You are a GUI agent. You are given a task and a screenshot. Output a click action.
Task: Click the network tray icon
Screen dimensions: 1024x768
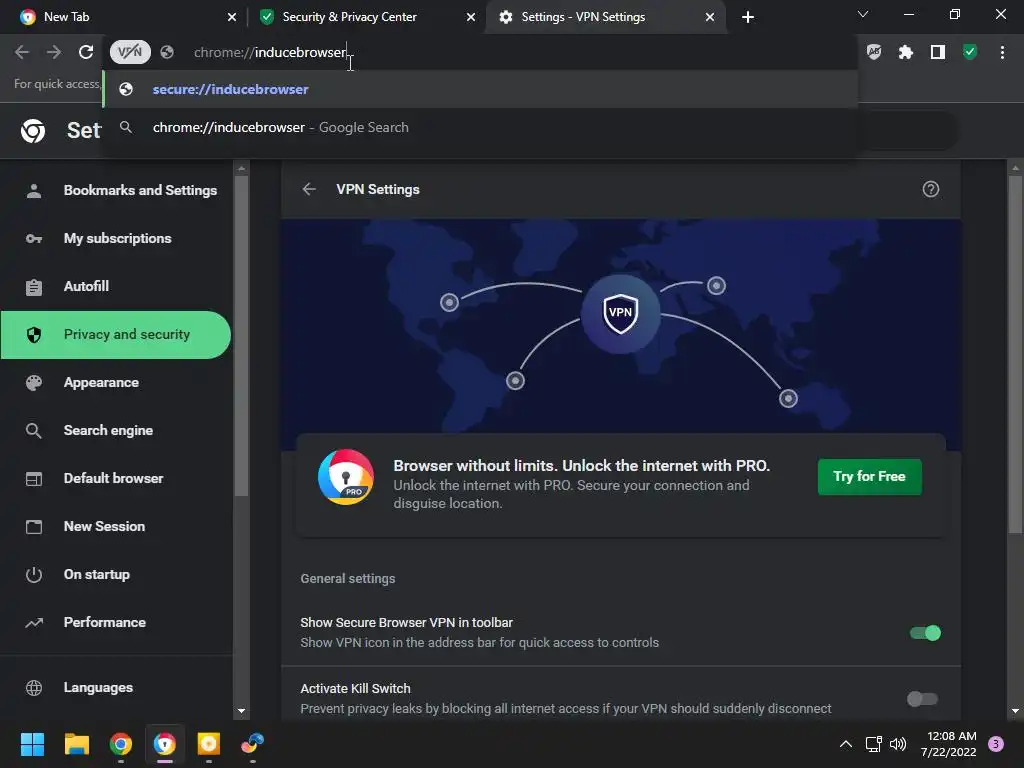pos(873,744)
